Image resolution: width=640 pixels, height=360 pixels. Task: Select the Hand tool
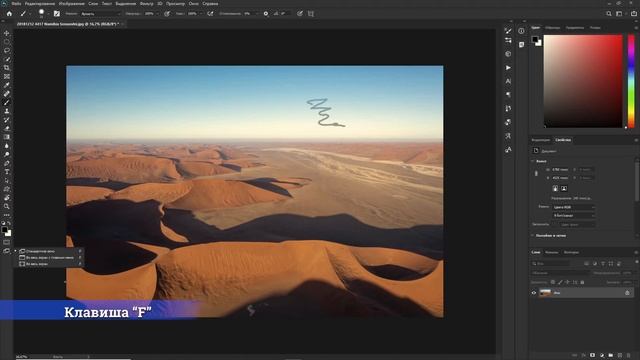7,198
